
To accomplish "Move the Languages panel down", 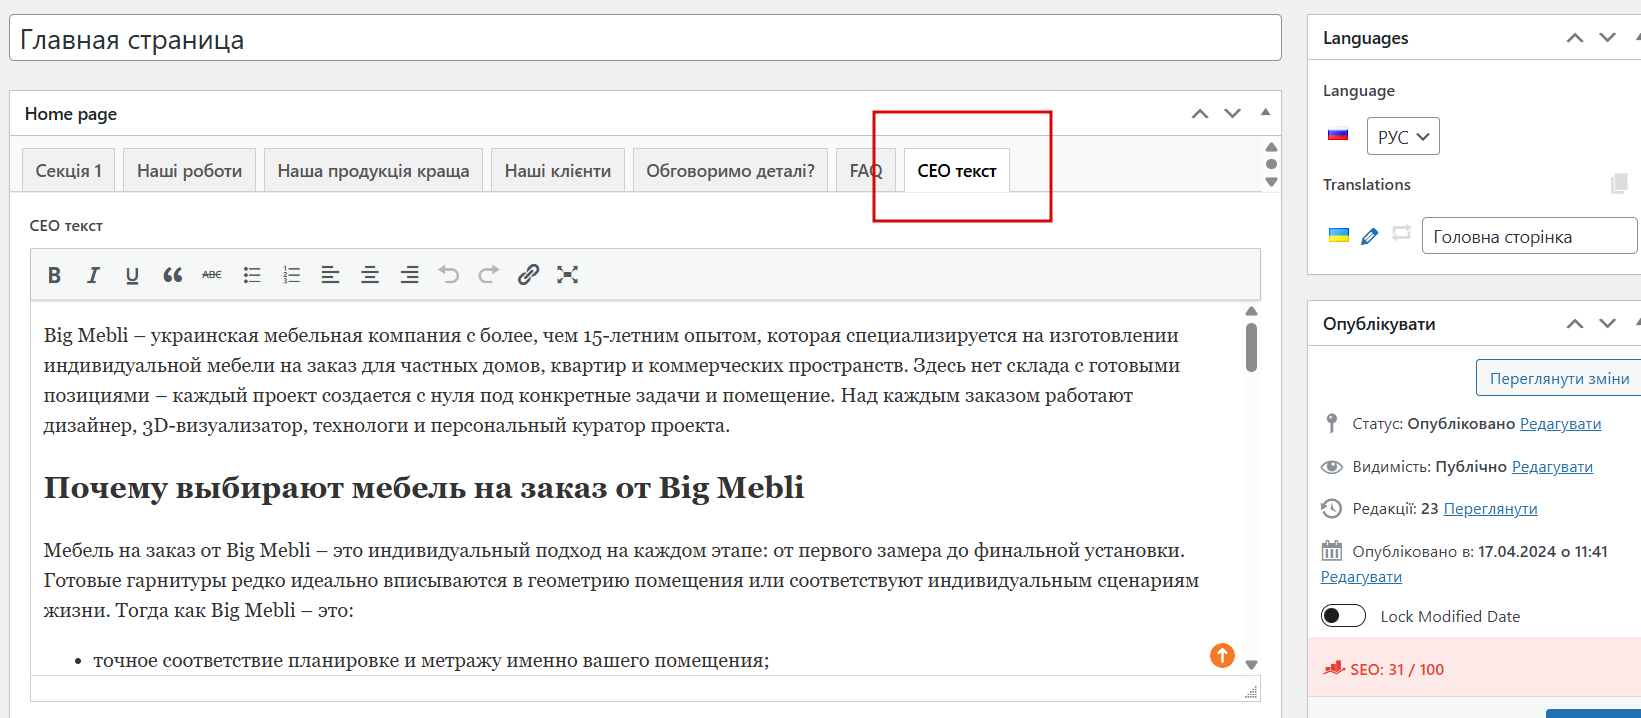I will coord(1607,38).
